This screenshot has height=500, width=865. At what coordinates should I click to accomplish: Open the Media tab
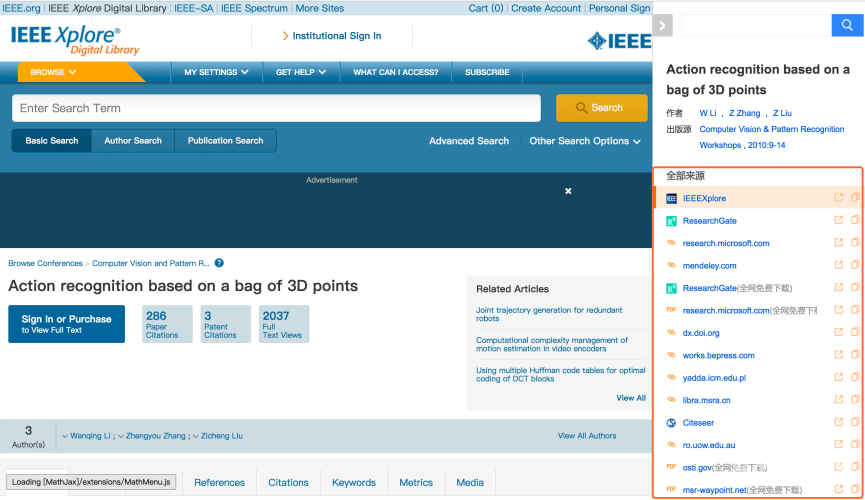(x=470, y=483)
